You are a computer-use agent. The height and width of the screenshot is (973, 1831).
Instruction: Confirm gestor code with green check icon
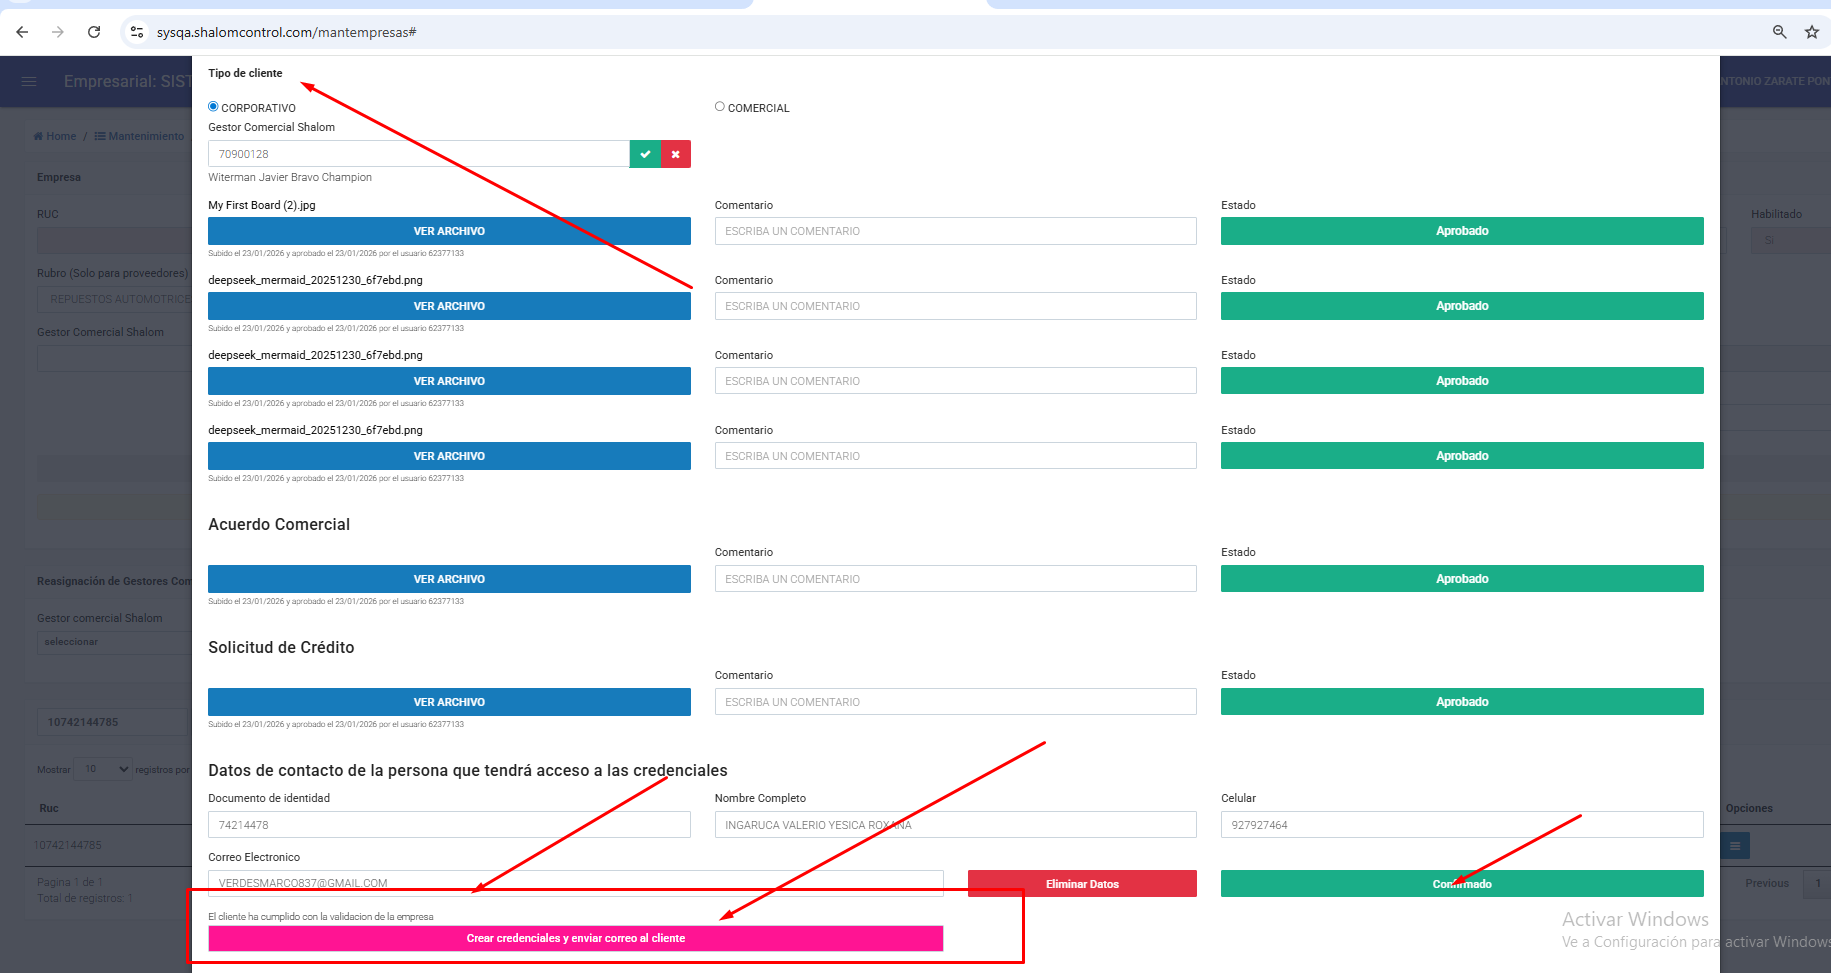(x=645, y=154)
